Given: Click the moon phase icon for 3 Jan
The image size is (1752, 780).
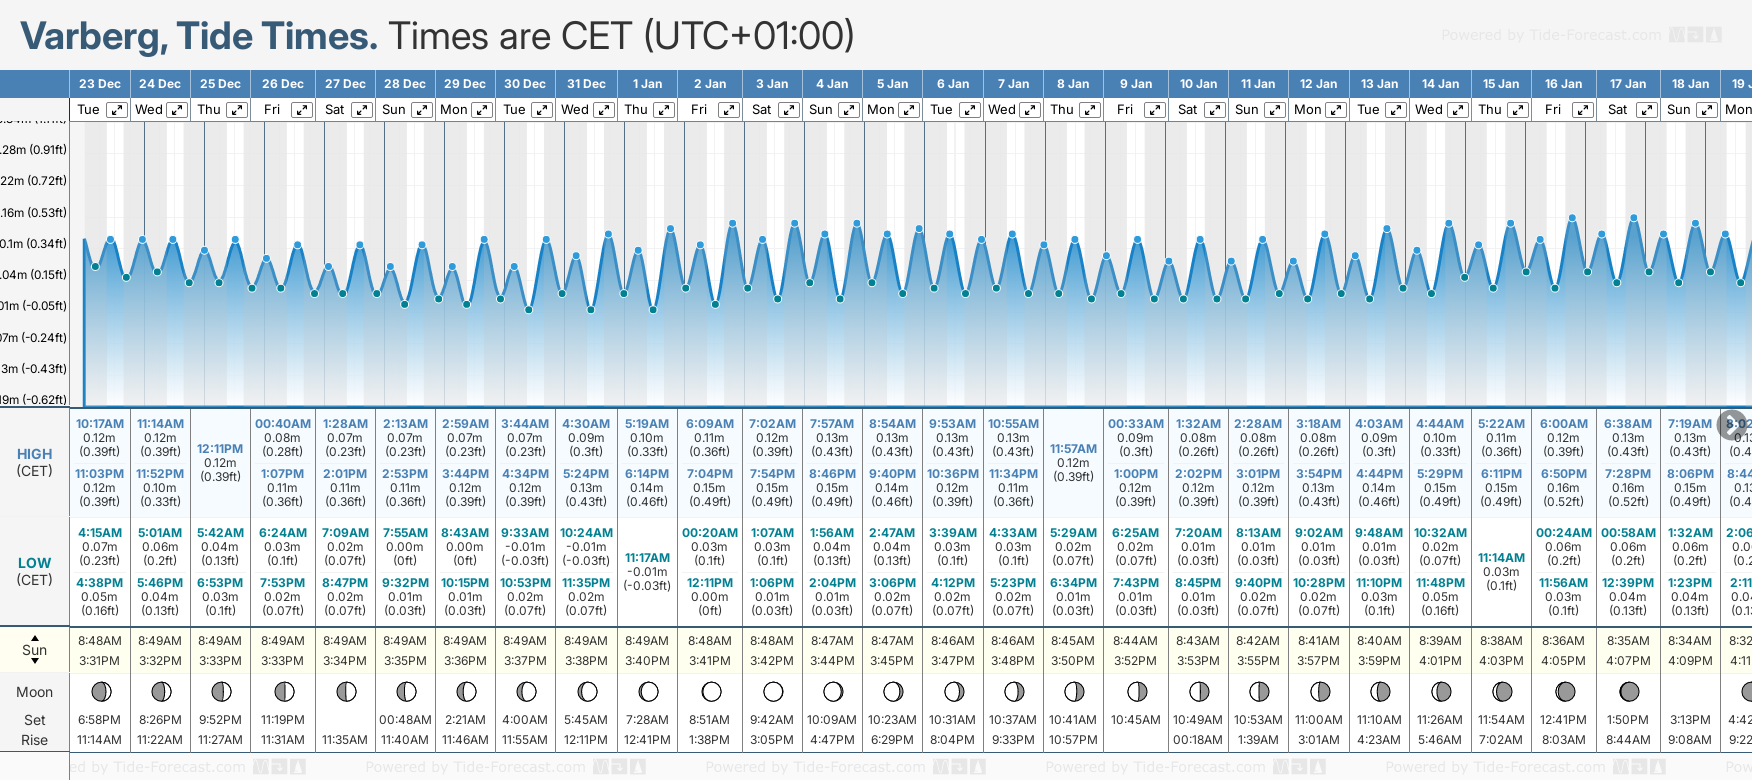Looking at the screenshot, I should tap(772, 691).
